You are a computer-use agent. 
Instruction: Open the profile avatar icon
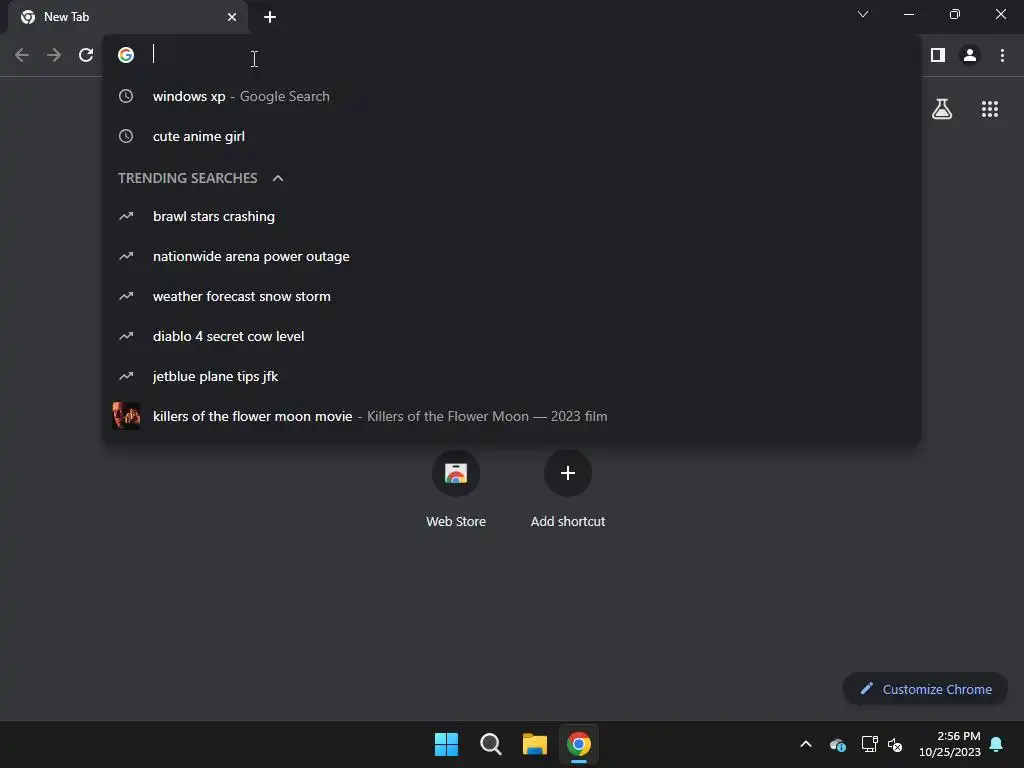[x=970, y=55]
